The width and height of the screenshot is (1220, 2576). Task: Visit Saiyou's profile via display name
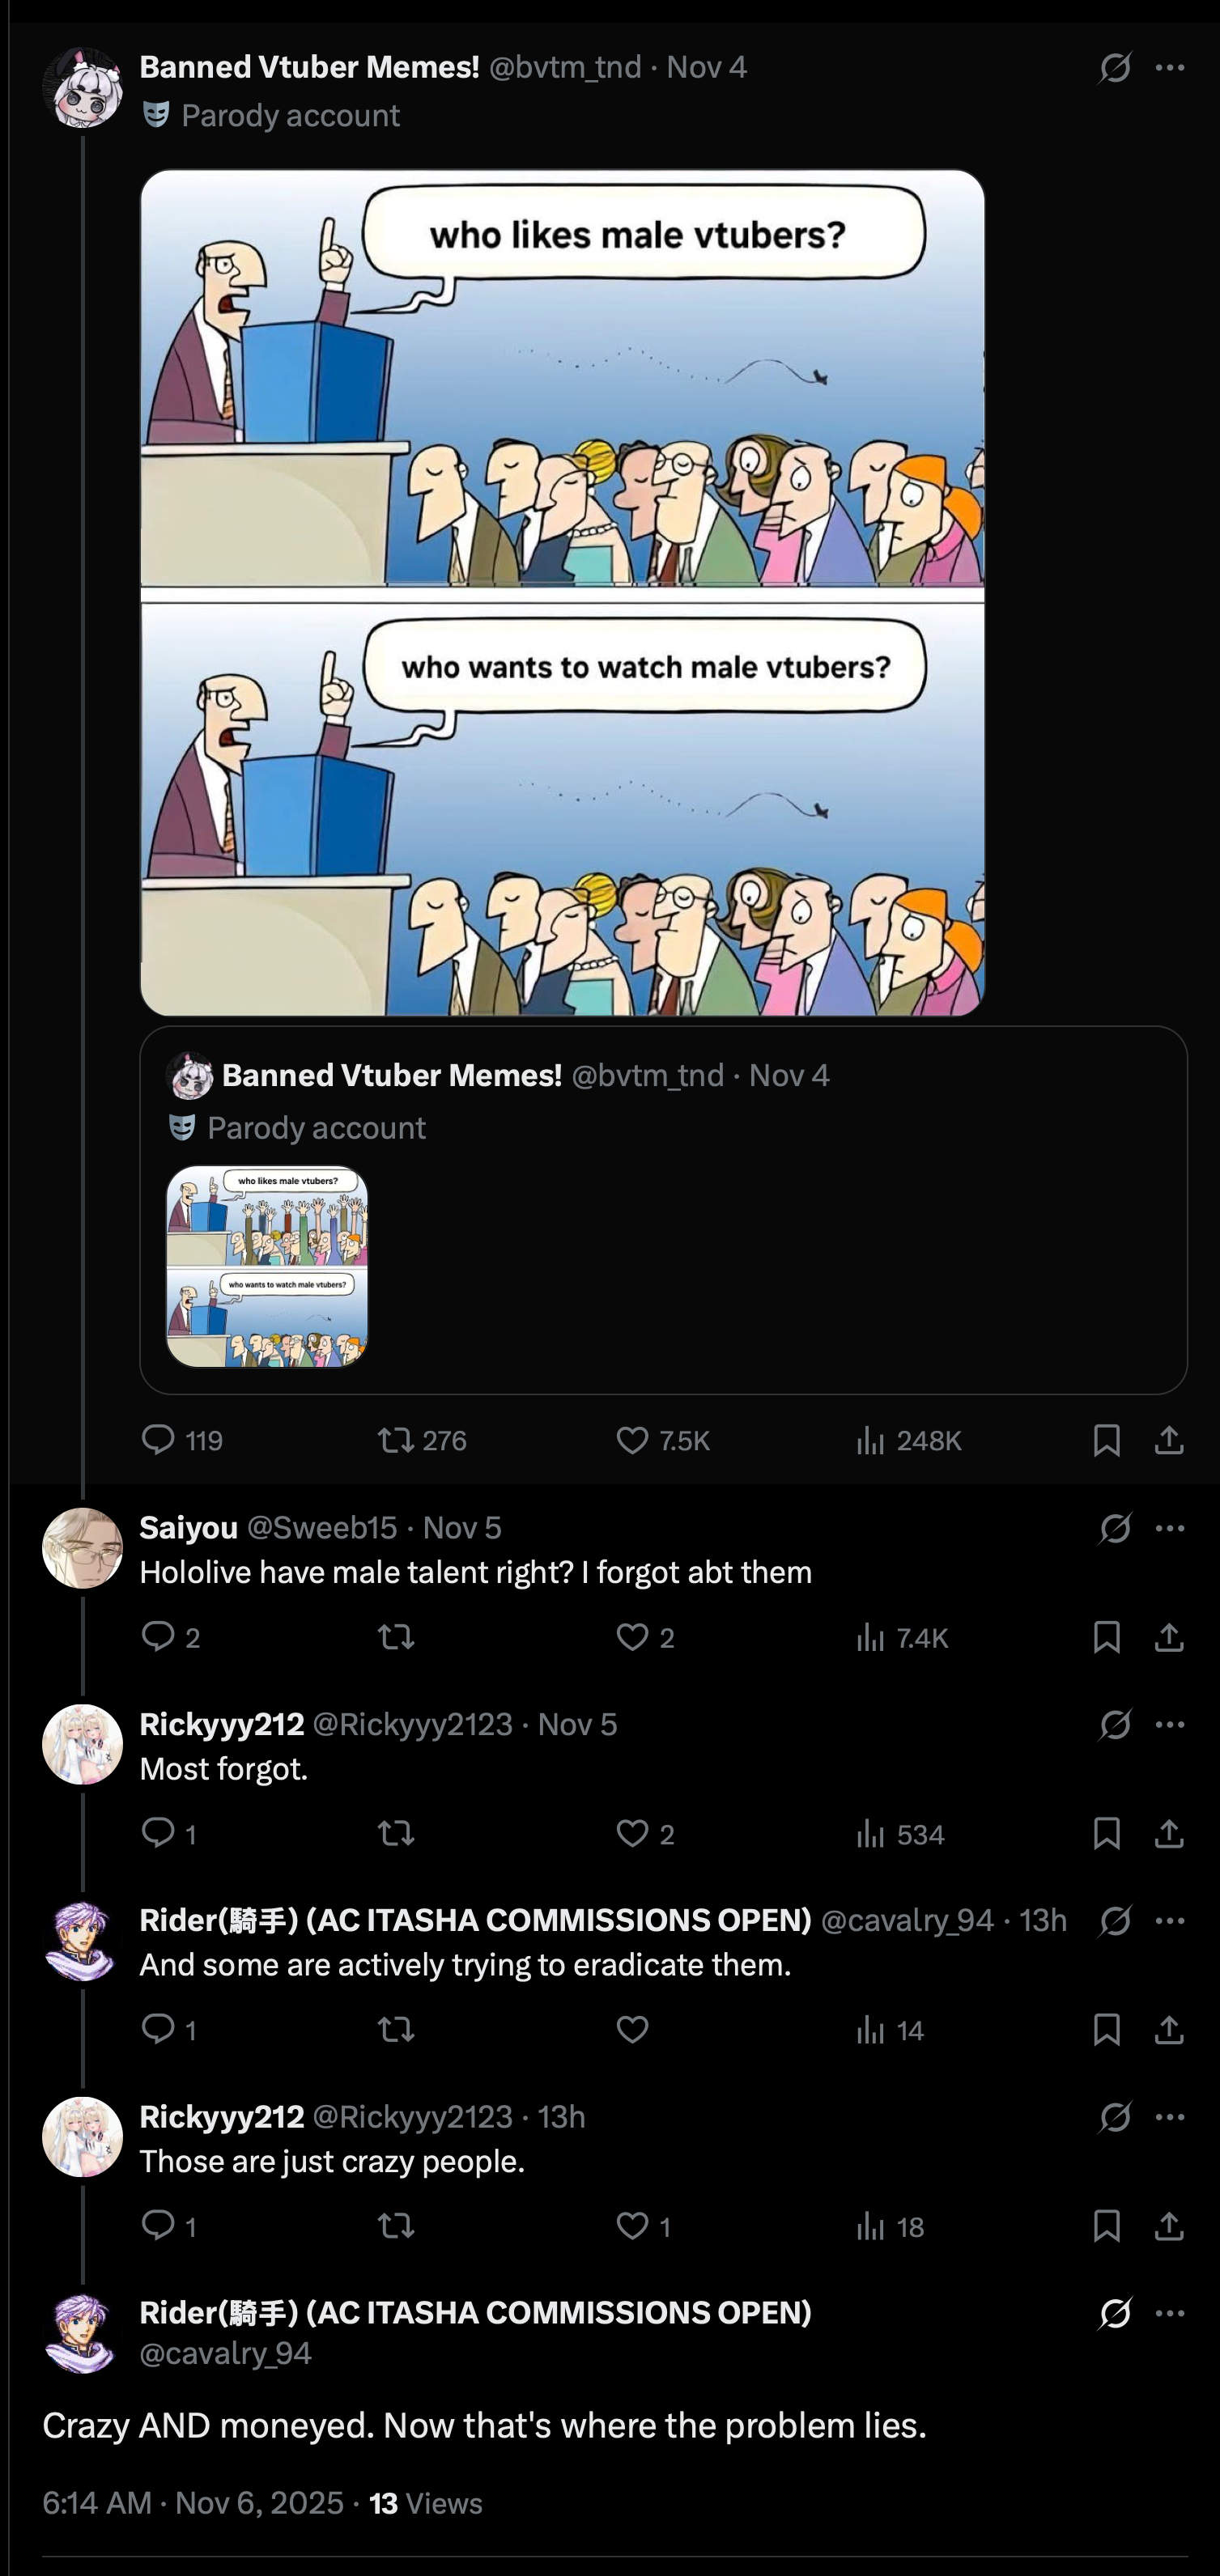point(189,1527)
